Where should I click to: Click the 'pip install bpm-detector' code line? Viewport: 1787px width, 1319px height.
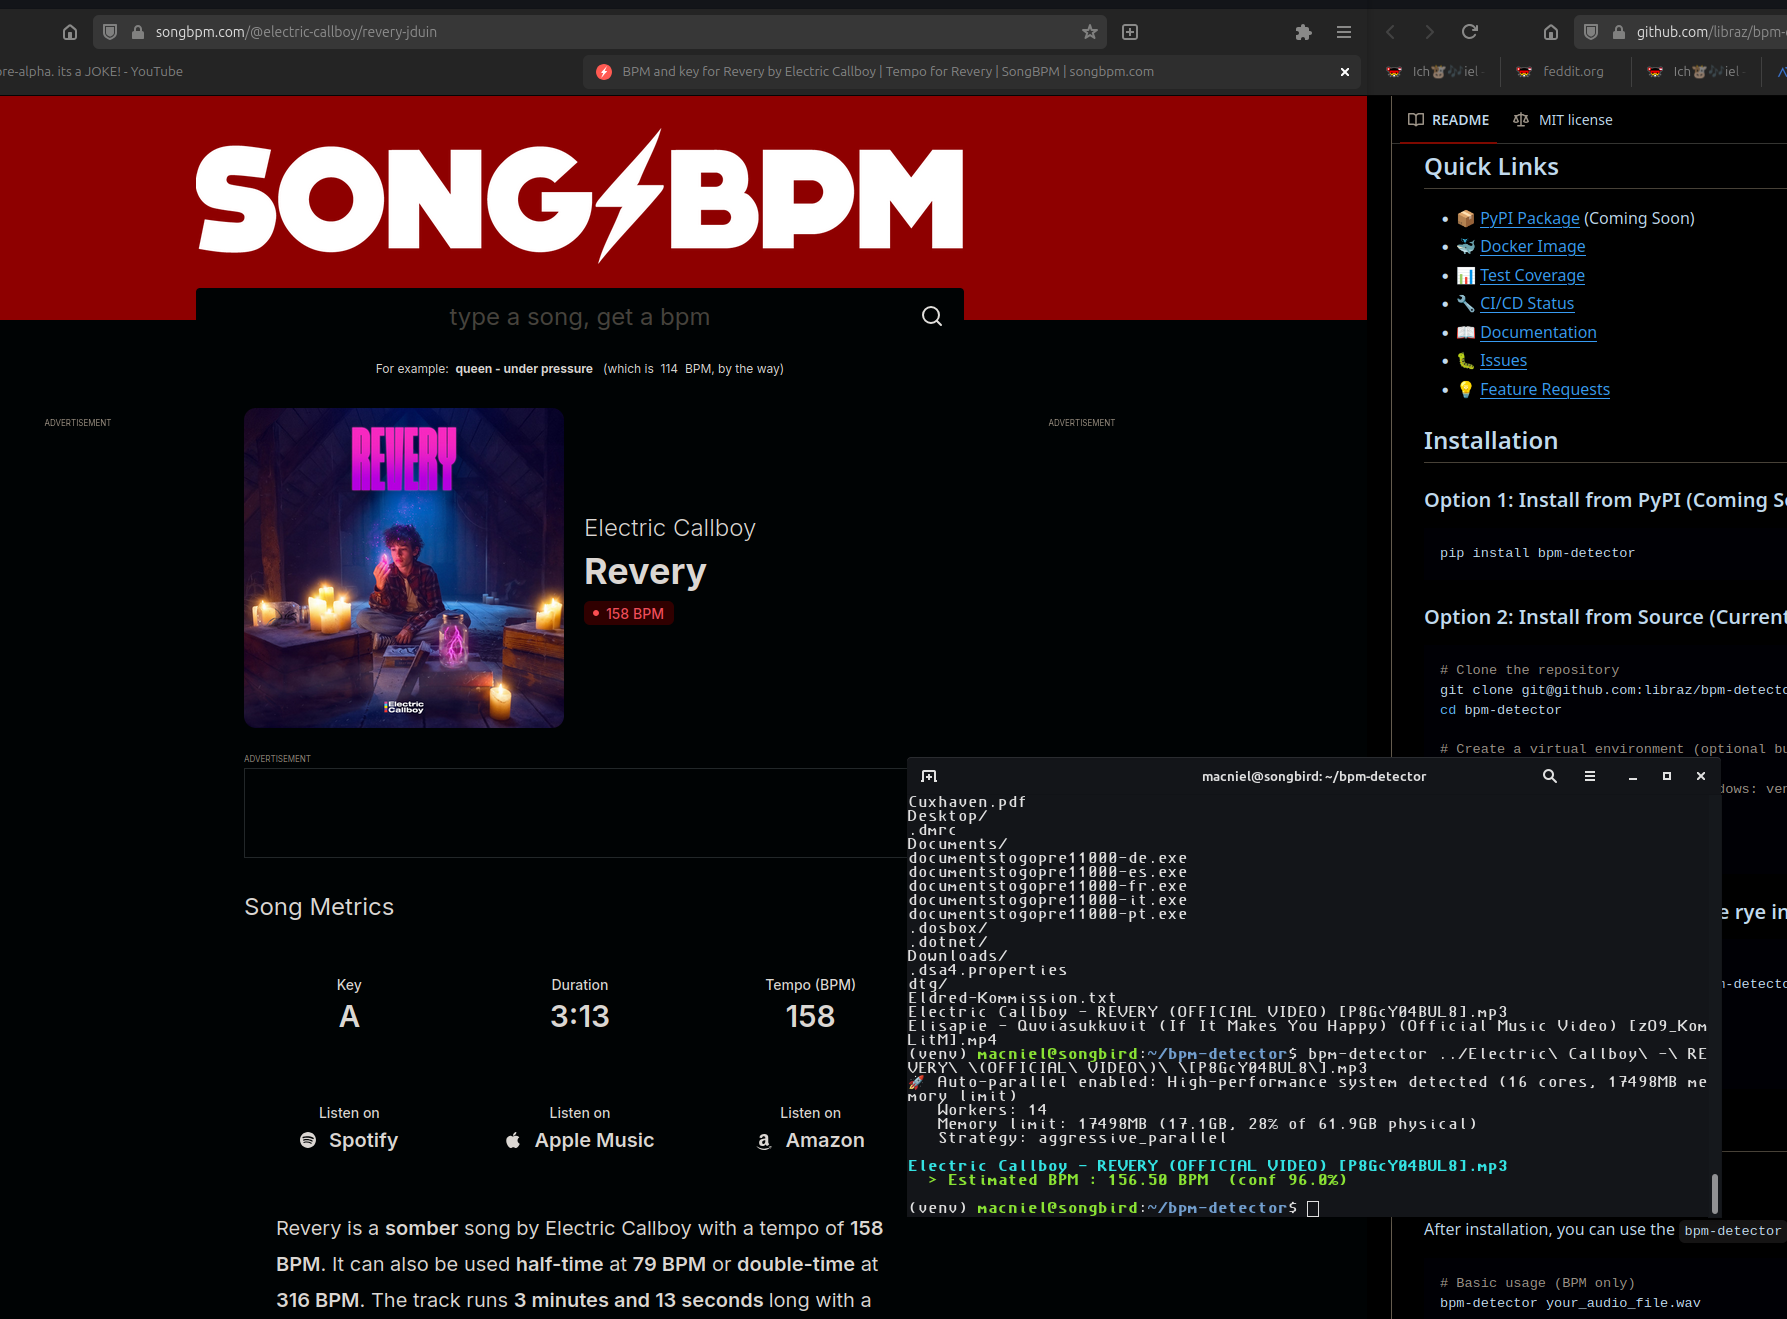click(1537, 553)
